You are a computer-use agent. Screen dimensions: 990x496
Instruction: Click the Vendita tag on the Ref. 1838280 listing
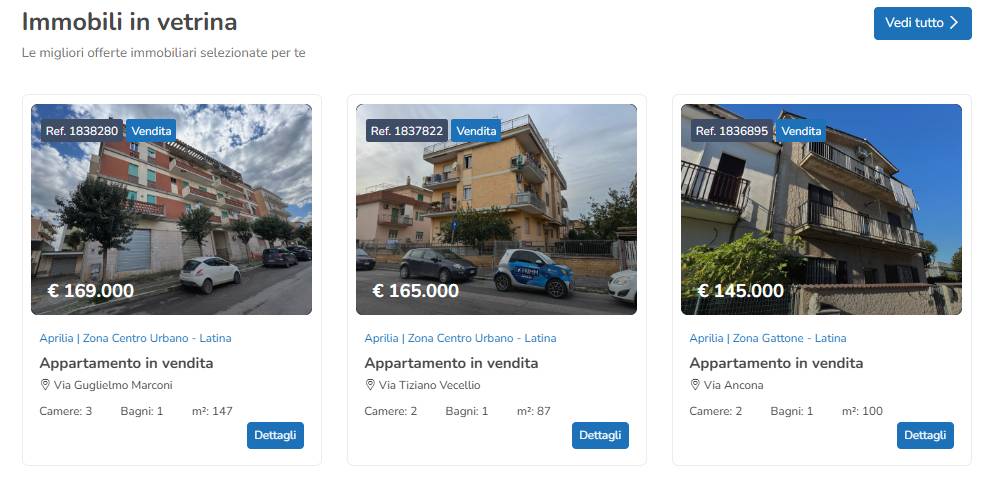point(152,131)
